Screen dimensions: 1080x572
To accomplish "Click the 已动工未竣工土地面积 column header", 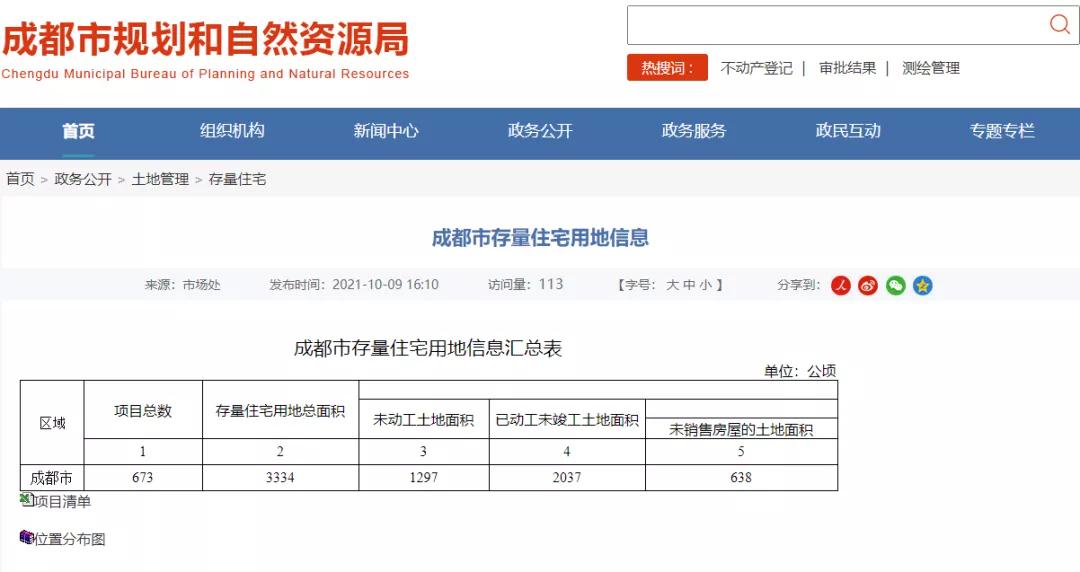I will (x=567, y=420).
